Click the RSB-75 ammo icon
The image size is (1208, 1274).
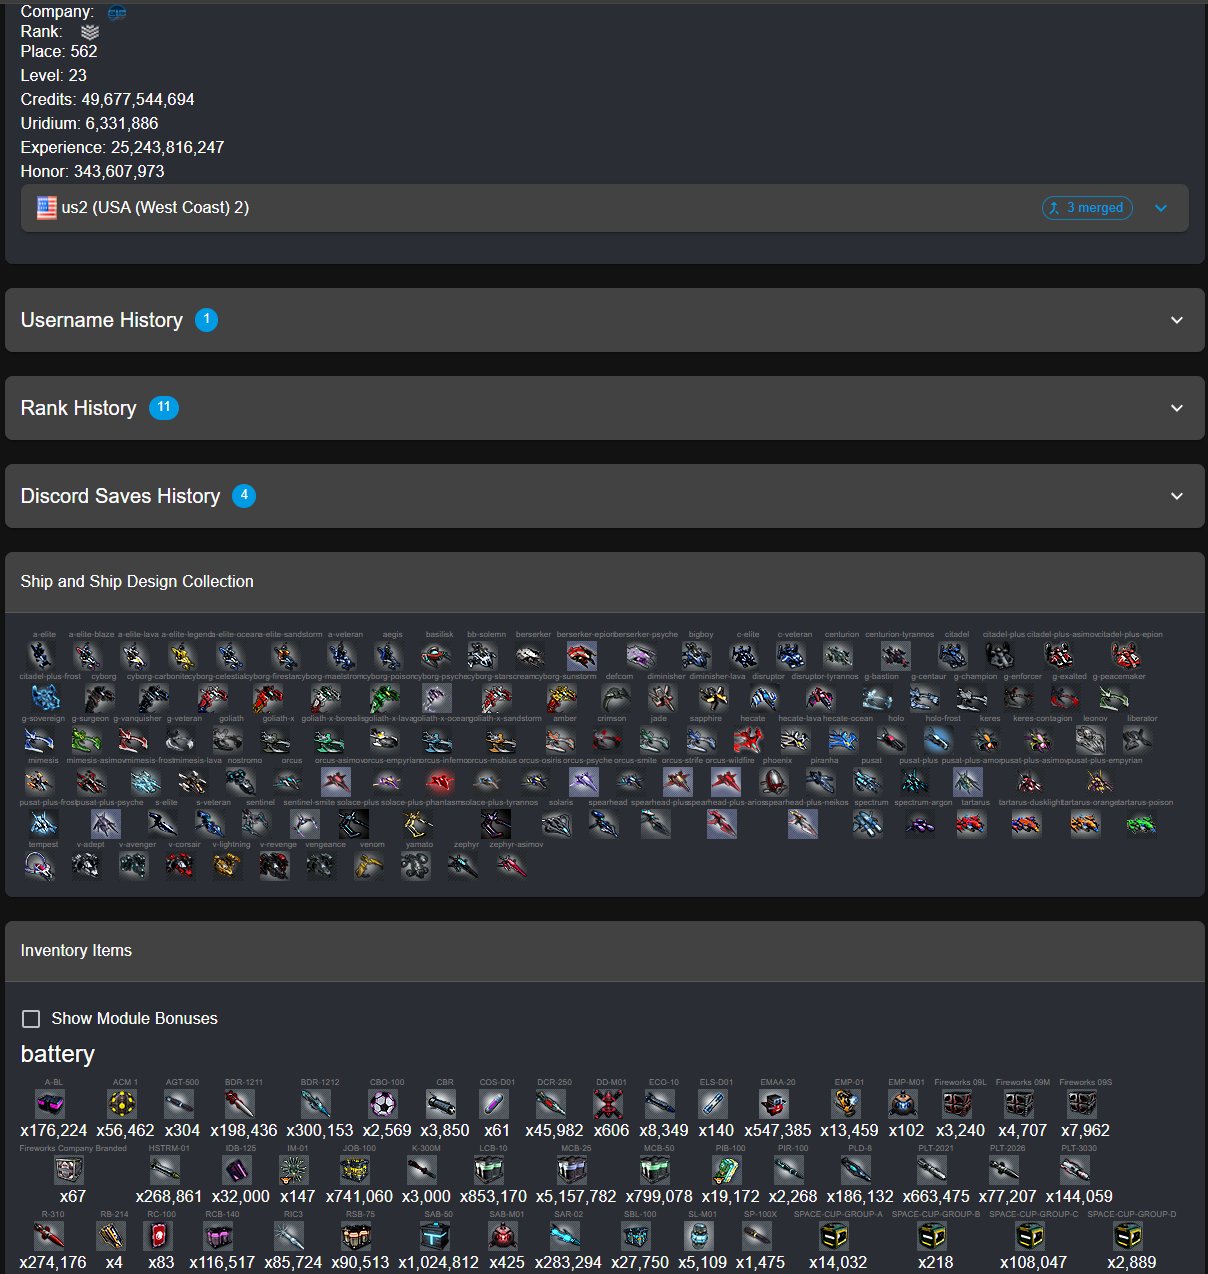pos(357,1236)
